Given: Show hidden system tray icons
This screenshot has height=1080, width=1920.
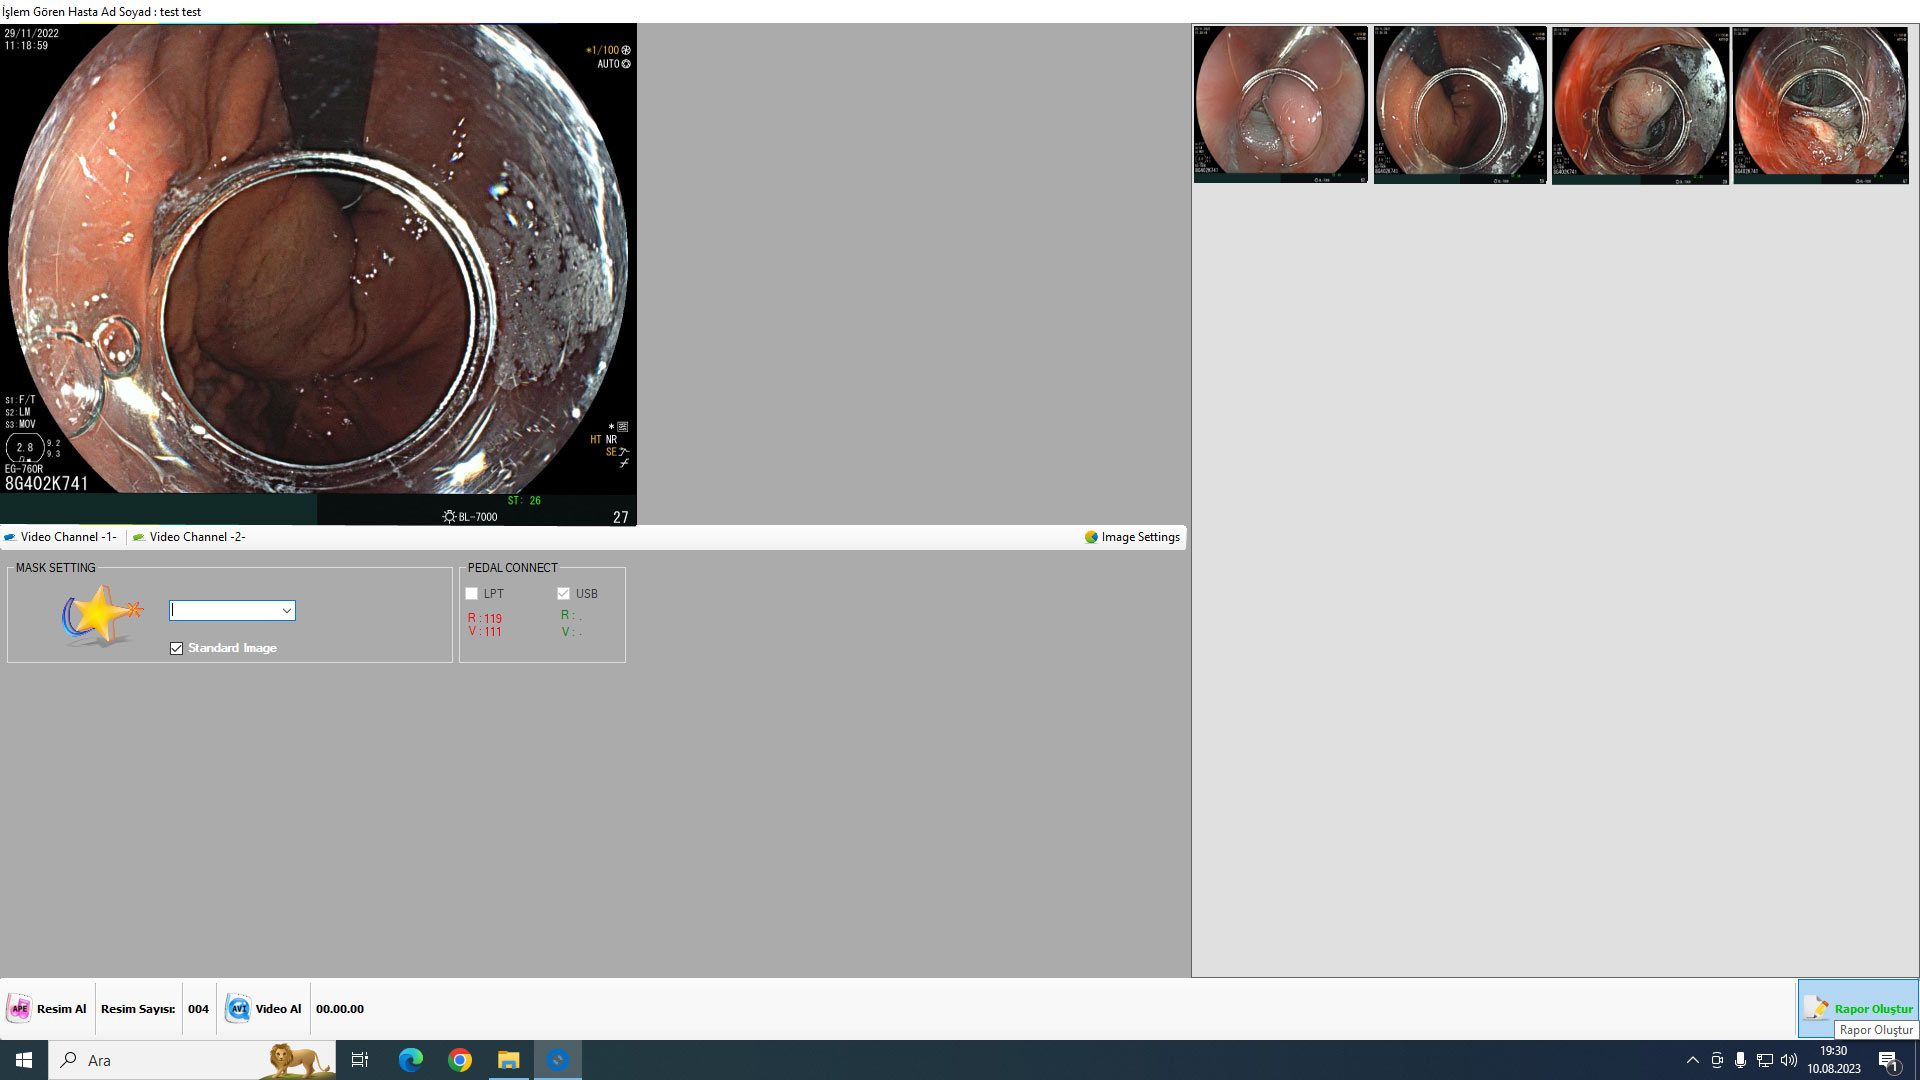Looking at the screenshot, I should 1693,1060.
